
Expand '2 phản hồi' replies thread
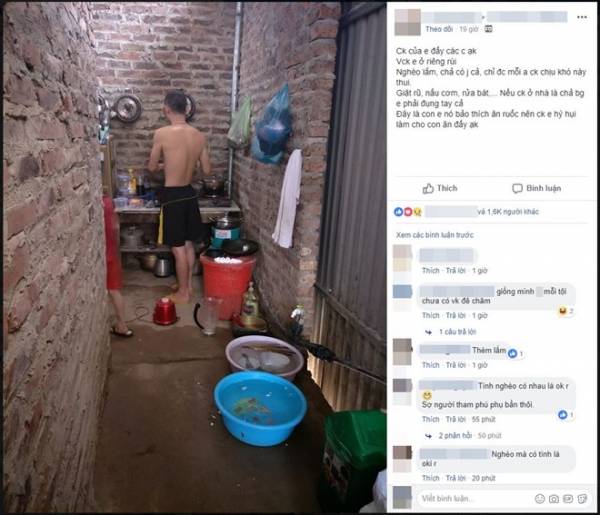(x=455, y=435)
